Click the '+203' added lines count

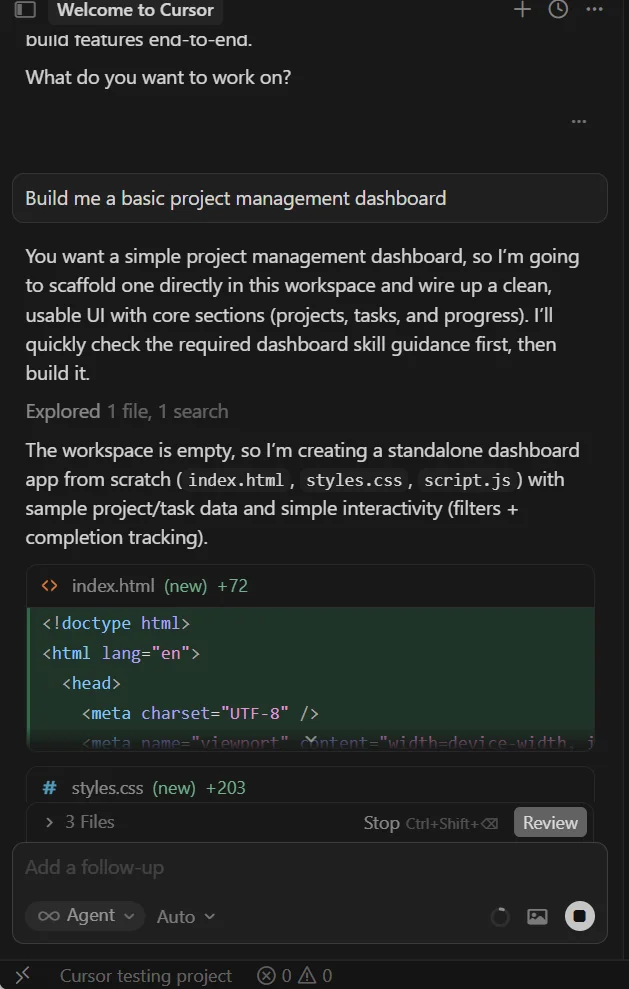pos(225,788)
